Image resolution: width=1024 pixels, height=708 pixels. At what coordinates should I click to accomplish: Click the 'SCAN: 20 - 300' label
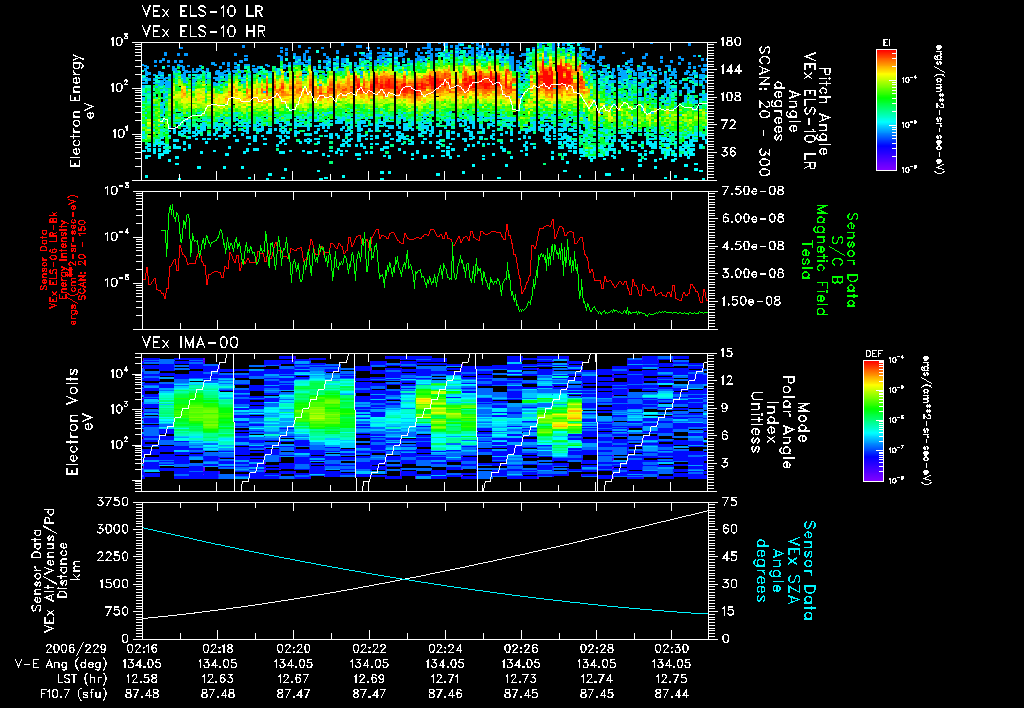click(x=765, y=111)
